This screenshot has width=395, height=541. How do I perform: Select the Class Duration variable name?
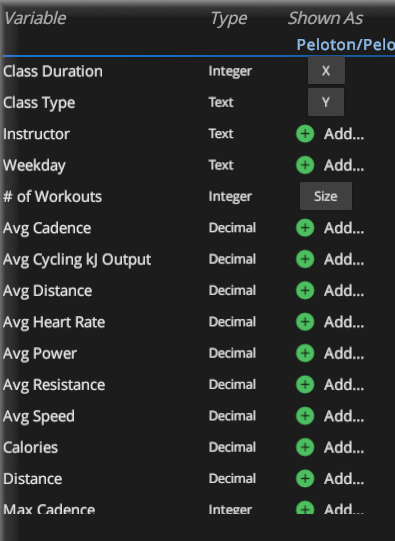pyautogui.click(x=53, y=71)
